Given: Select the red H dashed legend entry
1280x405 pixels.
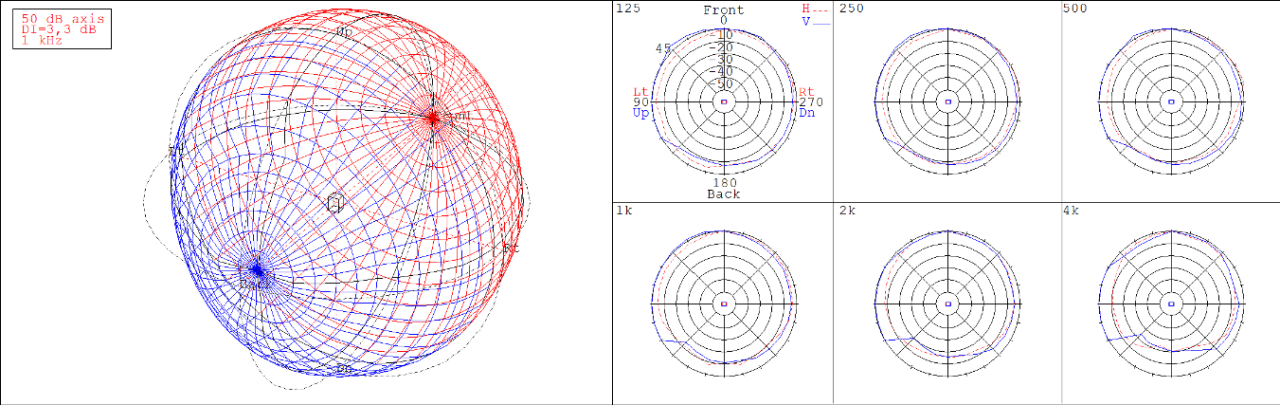Looking at the screenshot, I should pyautogui.click(x=815, y=8).
